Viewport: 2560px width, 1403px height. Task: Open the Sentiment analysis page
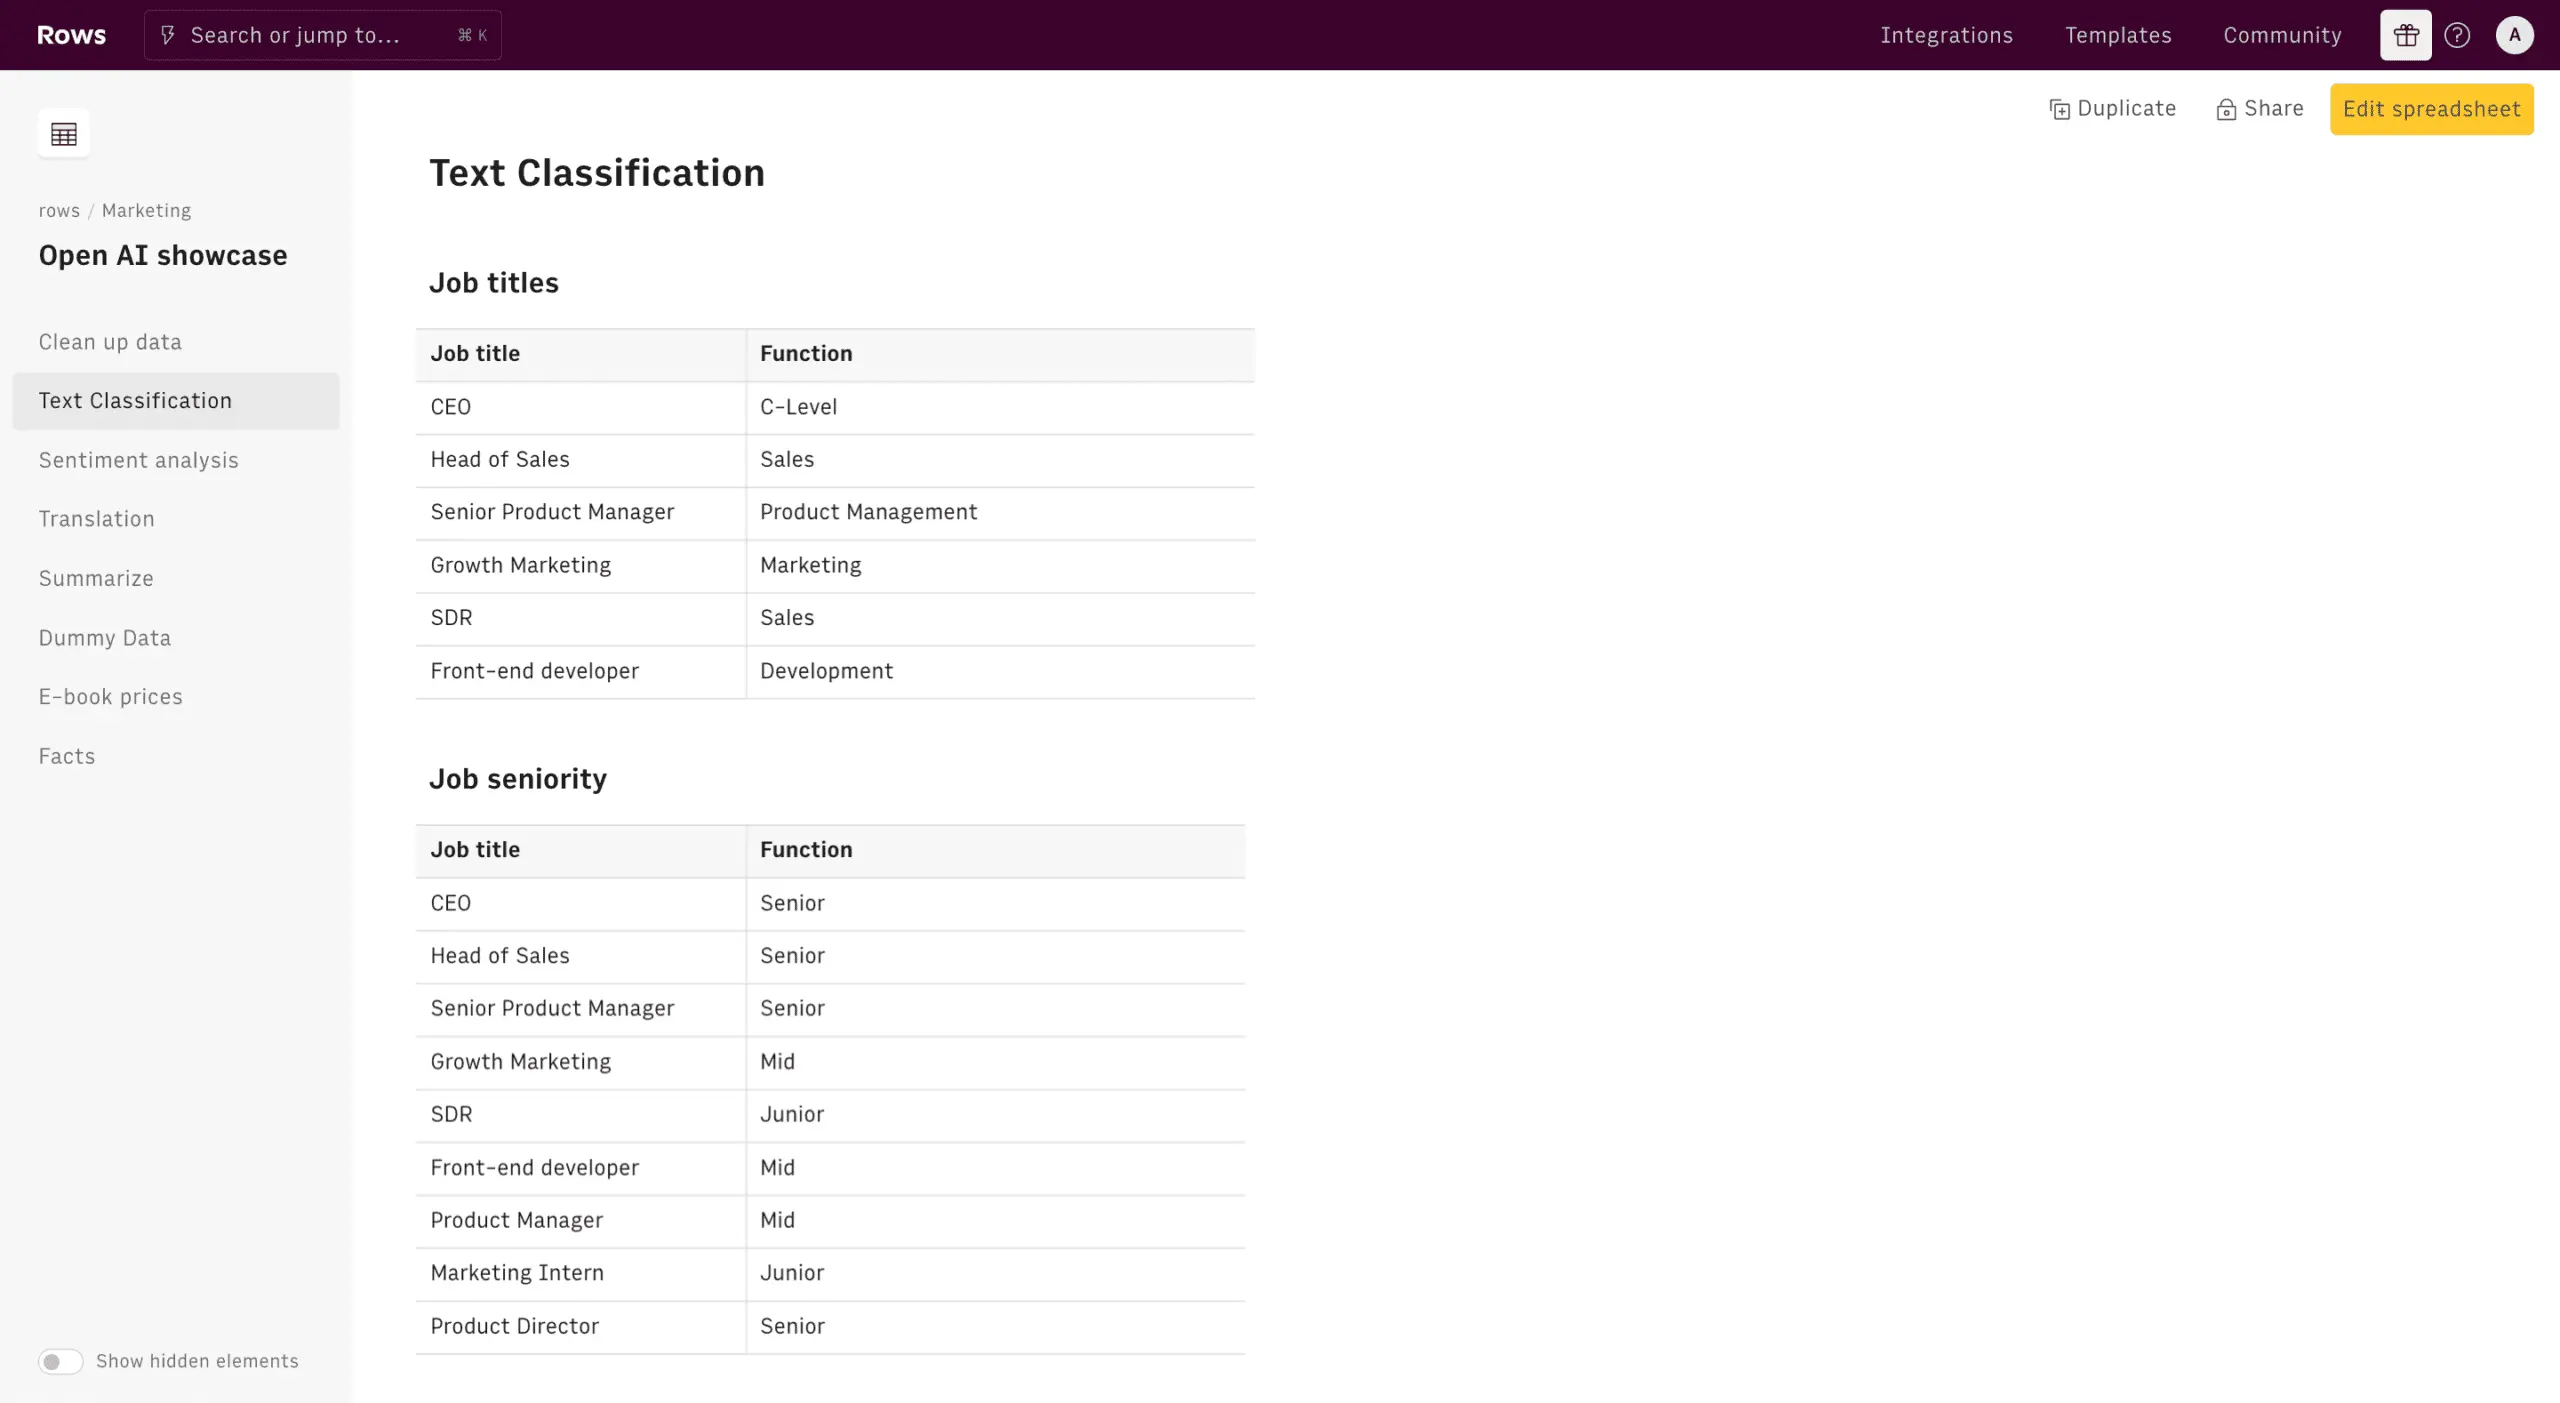[x=176, y=460]
